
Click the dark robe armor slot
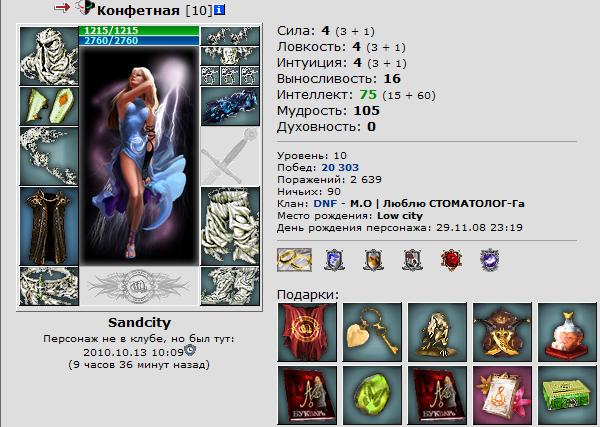point(49,226)
